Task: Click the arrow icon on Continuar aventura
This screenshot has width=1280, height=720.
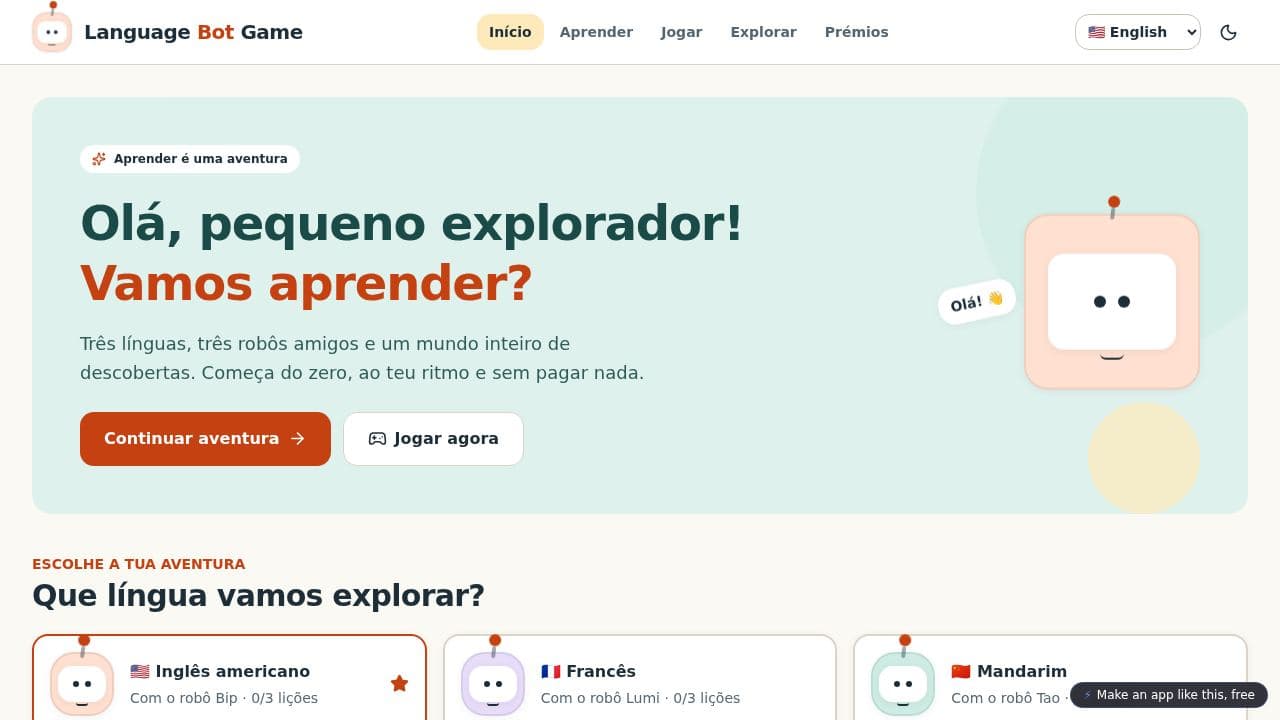Action: tap(297, 439)
